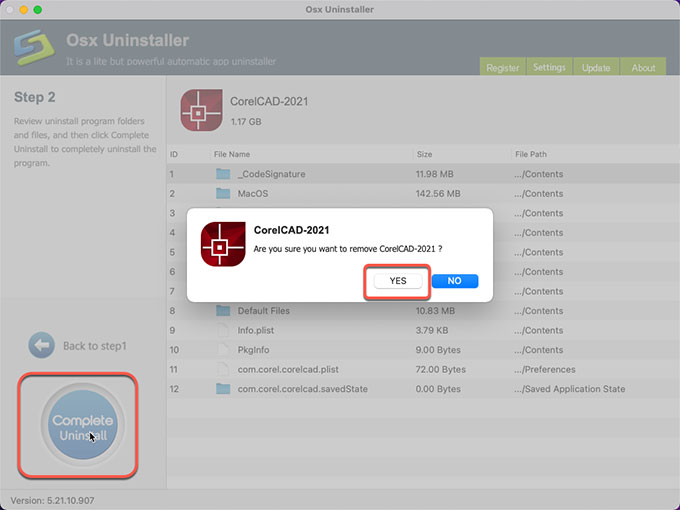Click the 72.00 Bytes size value
The image size is (680, 510).
pyautogui.click(x=441, y=369)
